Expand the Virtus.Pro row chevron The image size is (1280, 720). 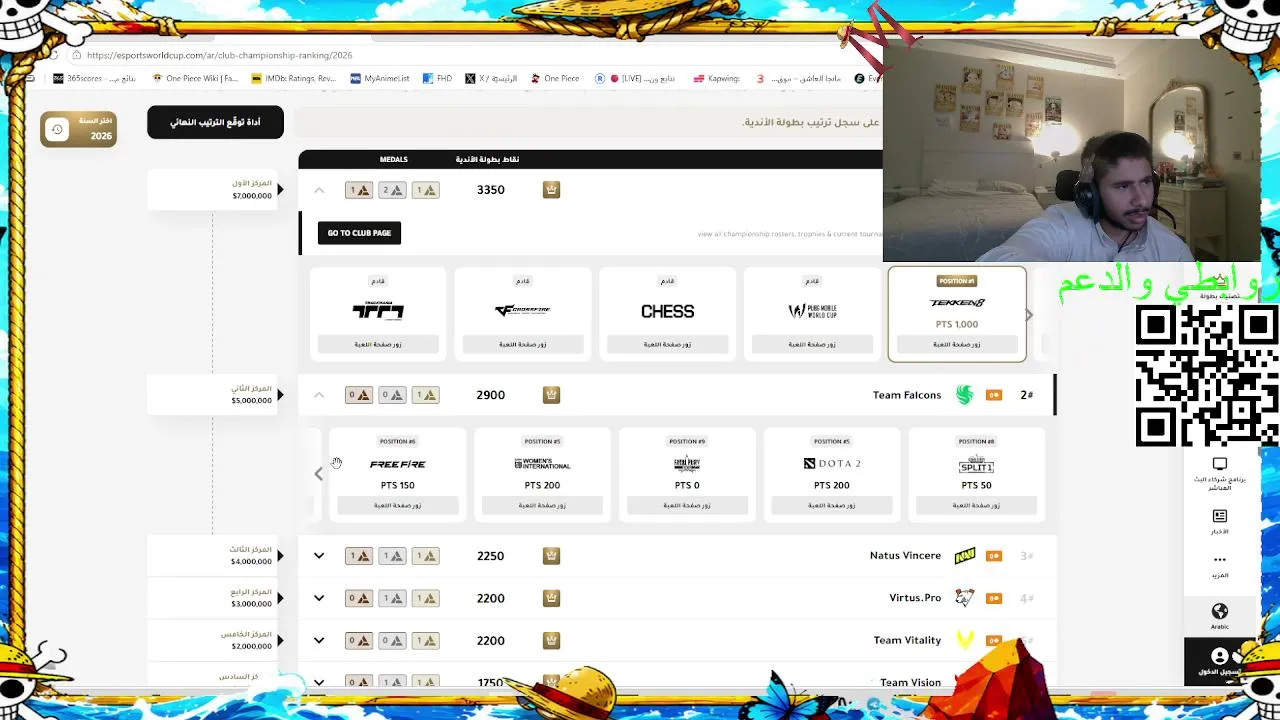(319, 598)
